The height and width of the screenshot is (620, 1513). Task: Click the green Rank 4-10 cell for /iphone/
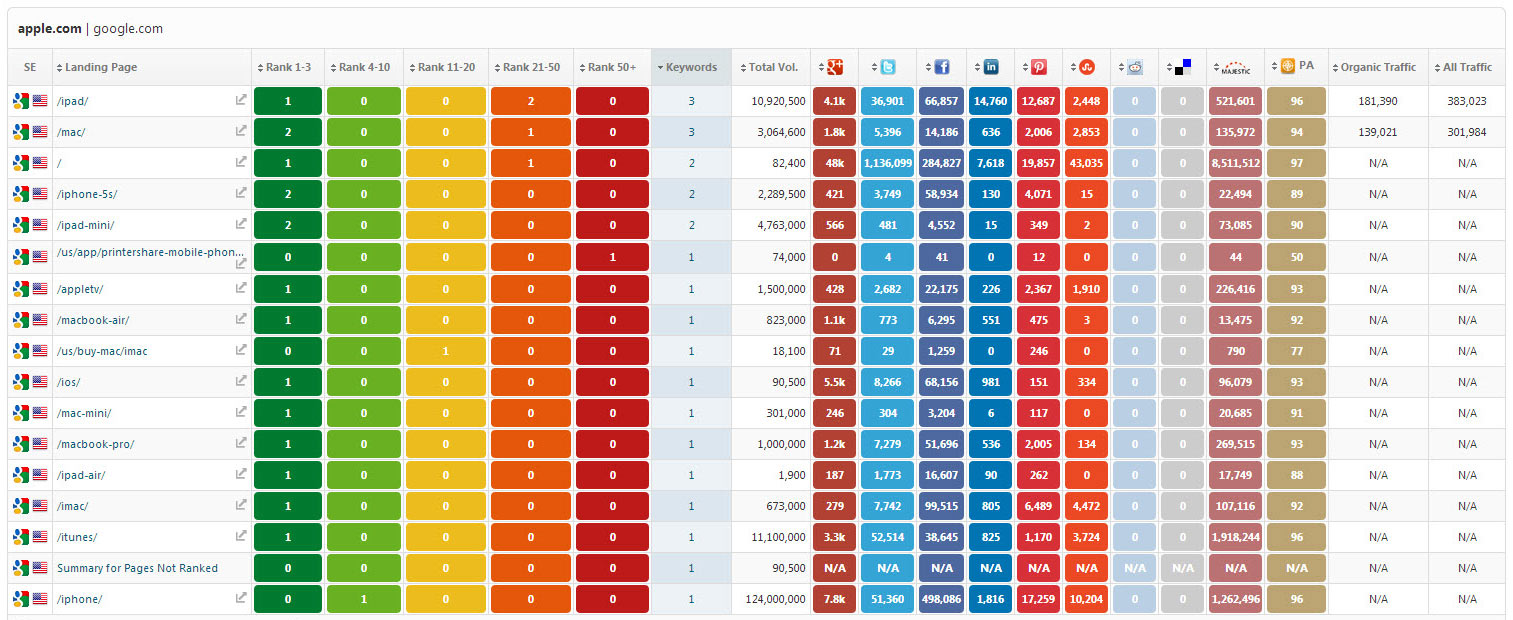pos(363,599)
